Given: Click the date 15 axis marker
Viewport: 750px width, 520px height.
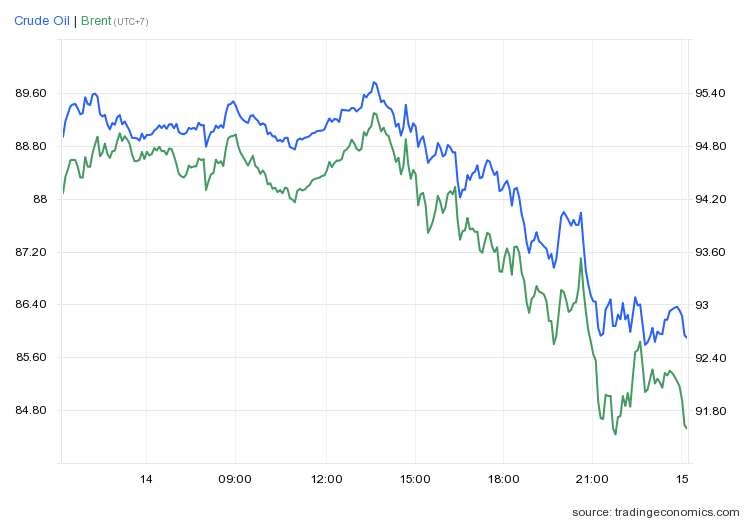Looking at the screenshot, I should [683, 480].
